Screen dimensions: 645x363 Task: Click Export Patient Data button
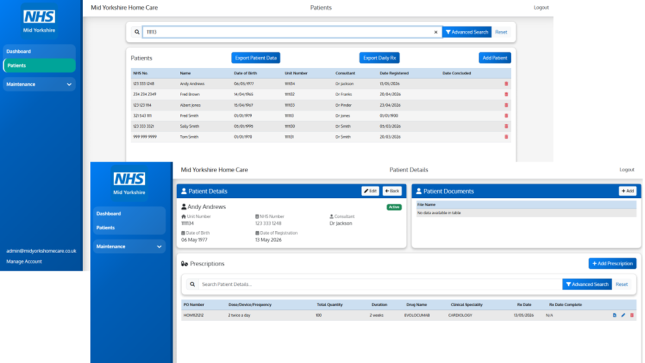[255, 58]
